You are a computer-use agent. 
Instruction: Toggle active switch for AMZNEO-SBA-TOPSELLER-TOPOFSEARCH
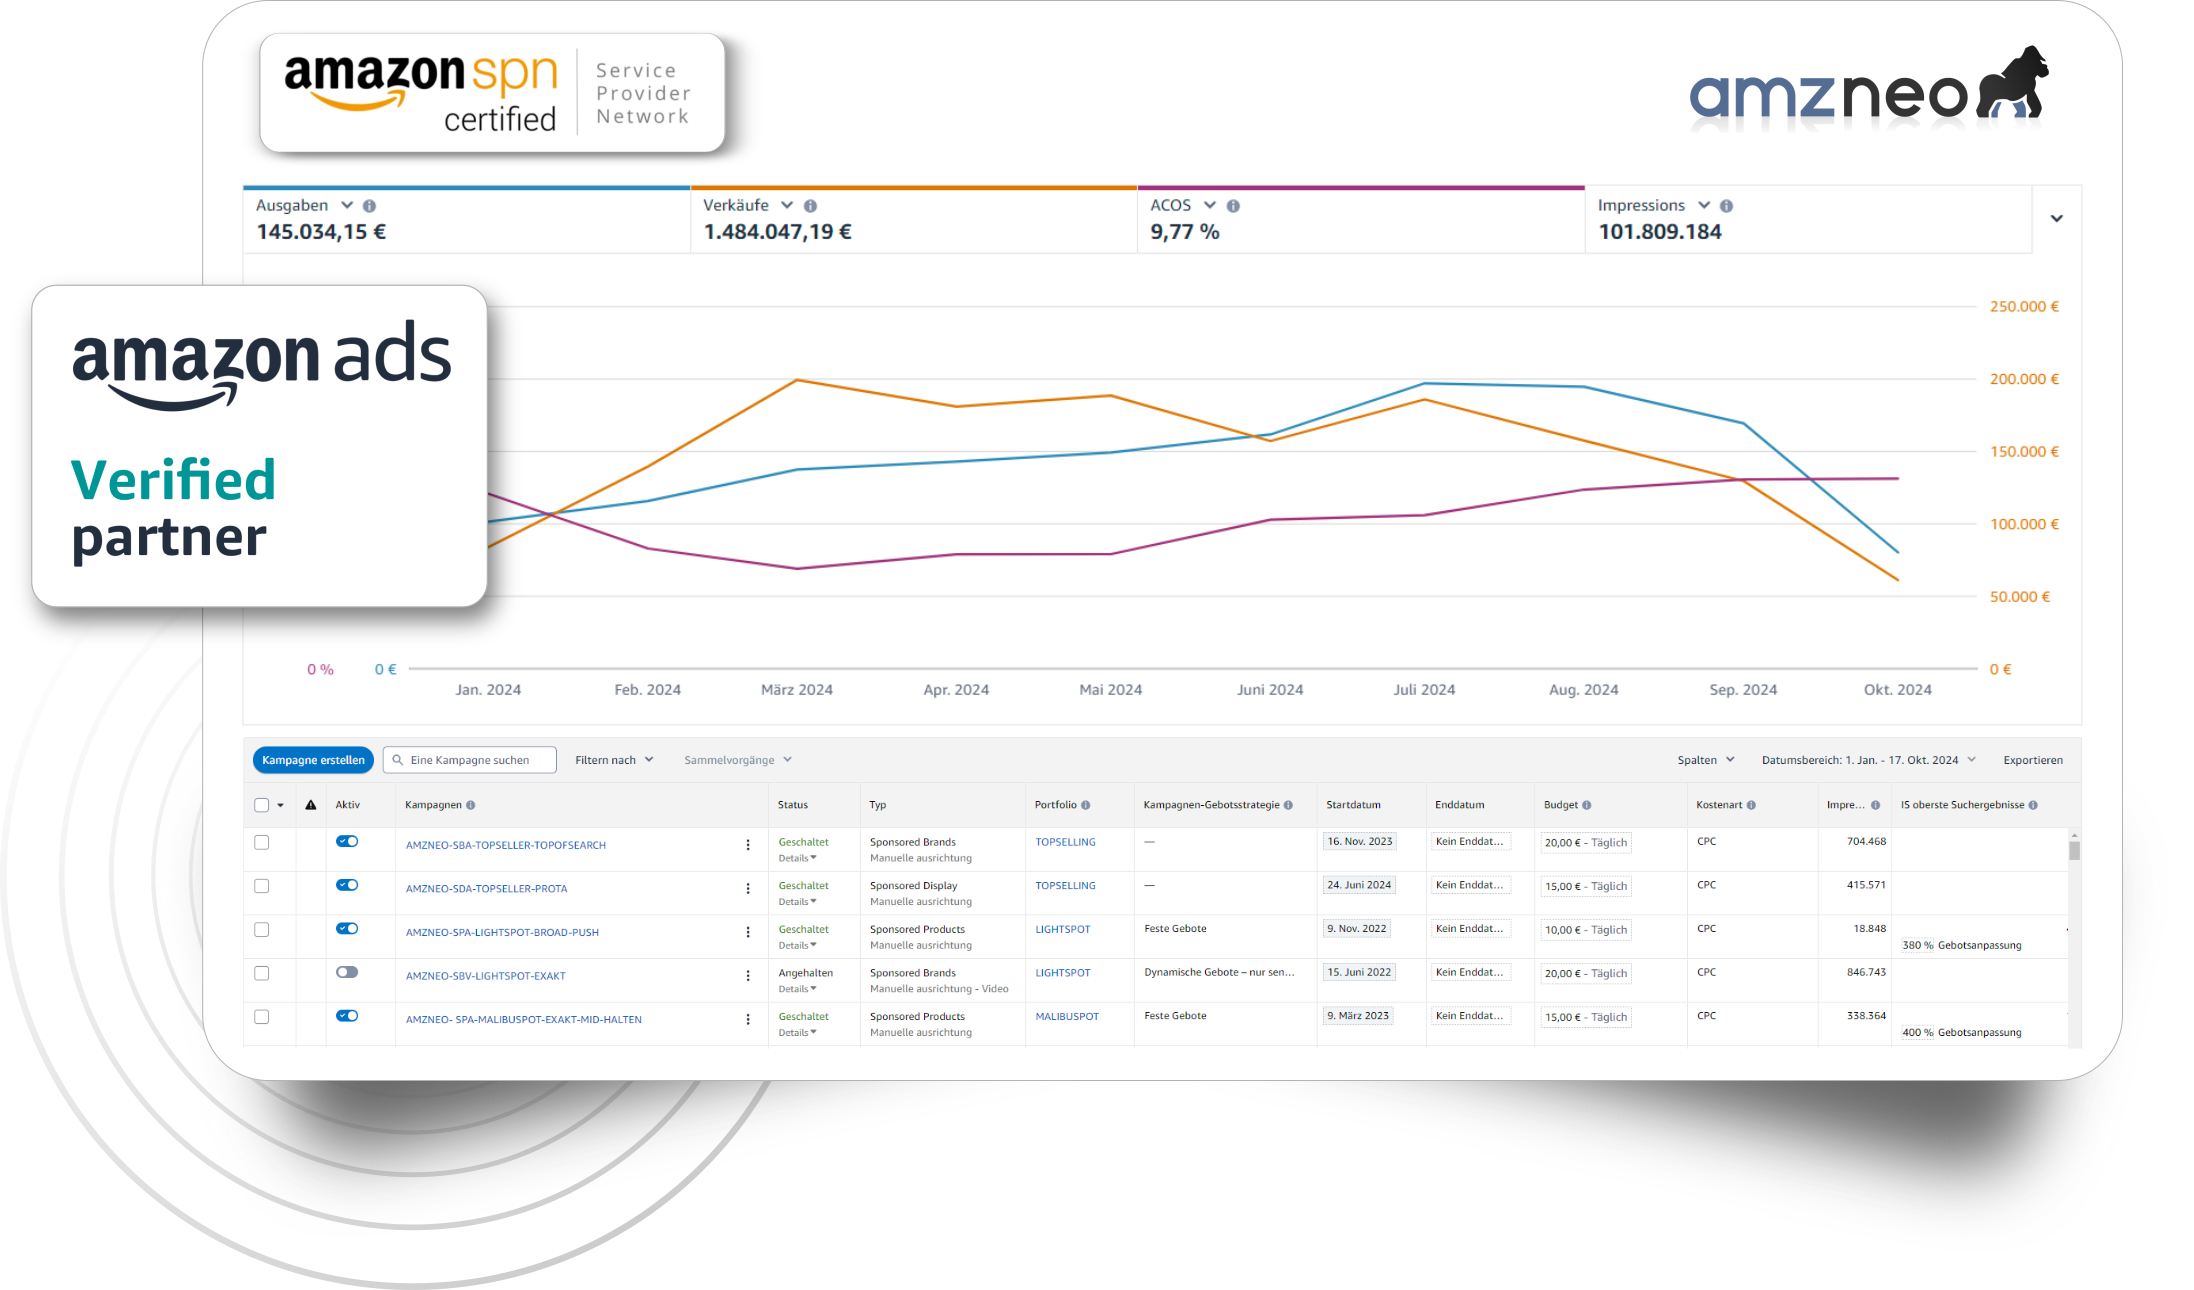pyautogui.click(x=347, y=841)
